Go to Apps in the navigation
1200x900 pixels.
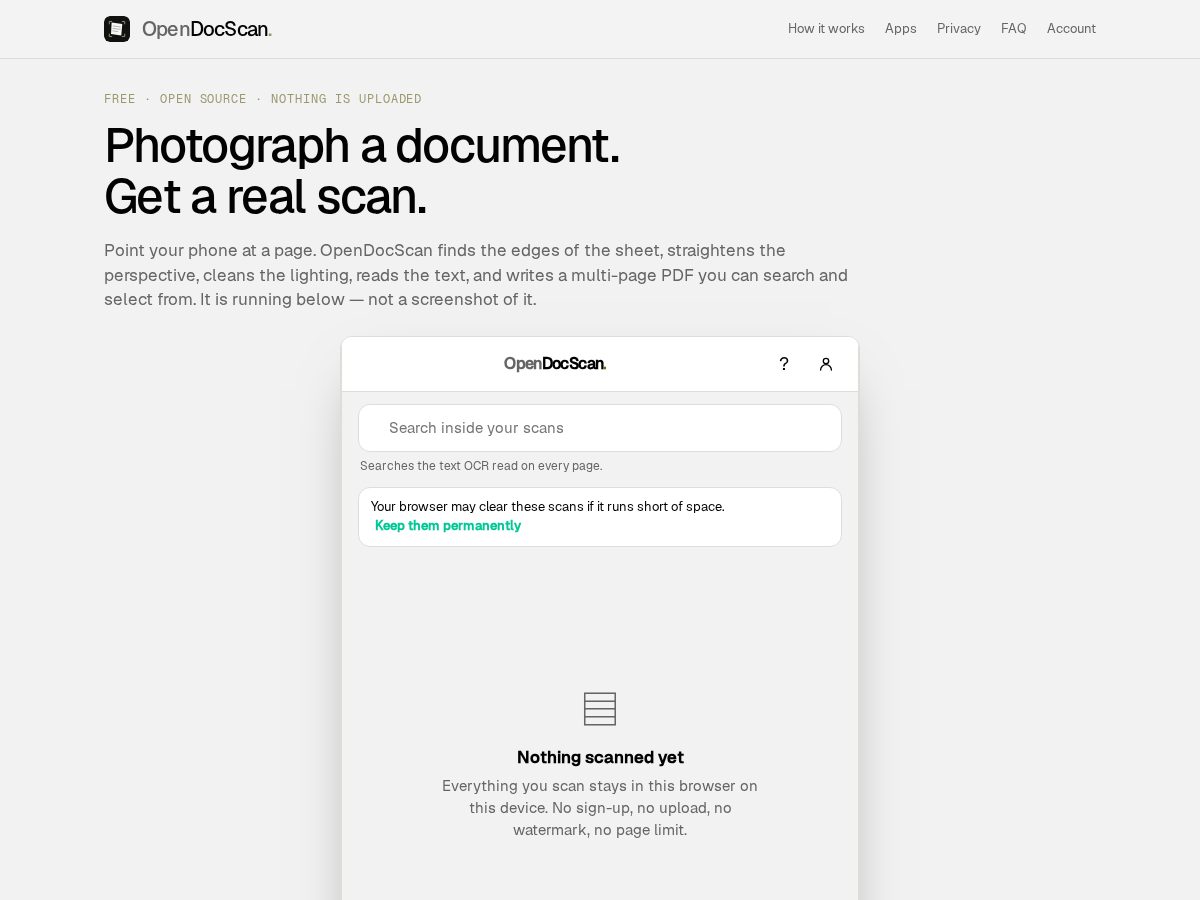900,29
